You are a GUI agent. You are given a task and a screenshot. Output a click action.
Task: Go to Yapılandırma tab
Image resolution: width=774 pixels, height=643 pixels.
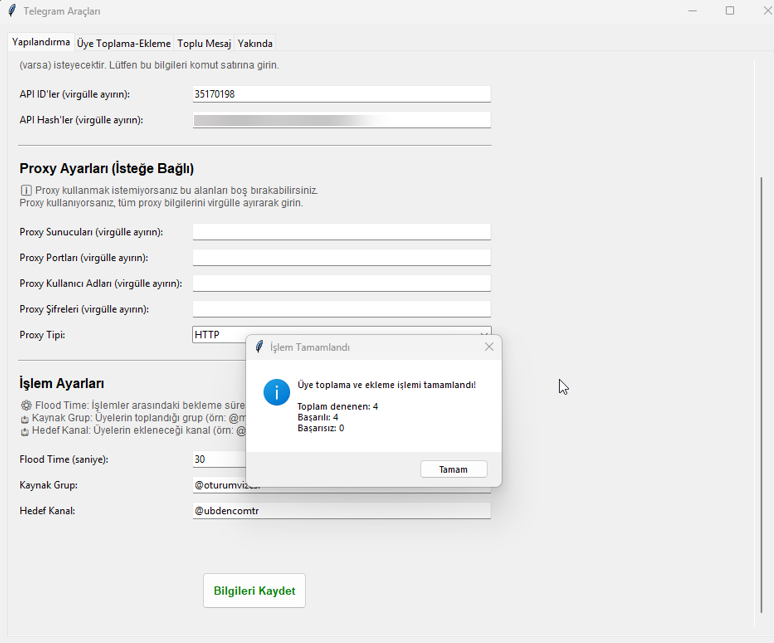[41, 43]
